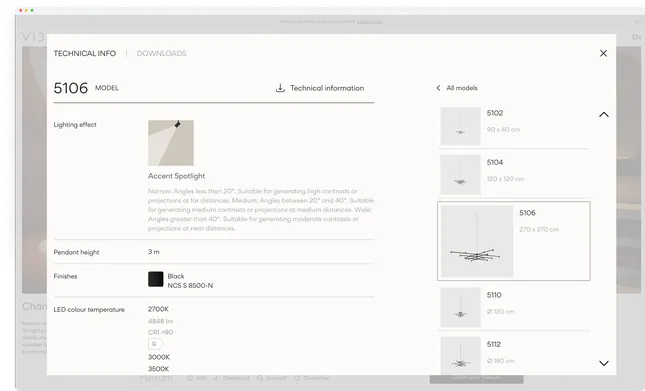645x391 pixels.
Task: Click the Info icon in the bottom bar
Action: [190, 378]
